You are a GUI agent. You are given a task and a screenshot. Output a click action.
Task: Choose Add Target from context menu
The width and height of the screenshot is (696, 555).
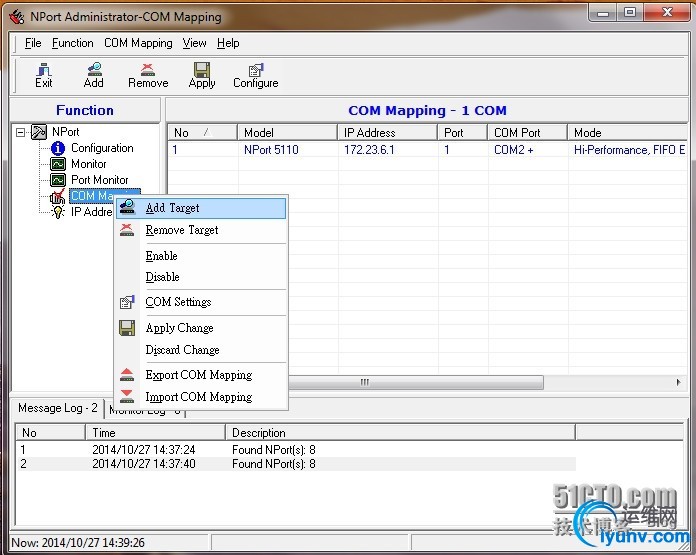pos(201,208)
